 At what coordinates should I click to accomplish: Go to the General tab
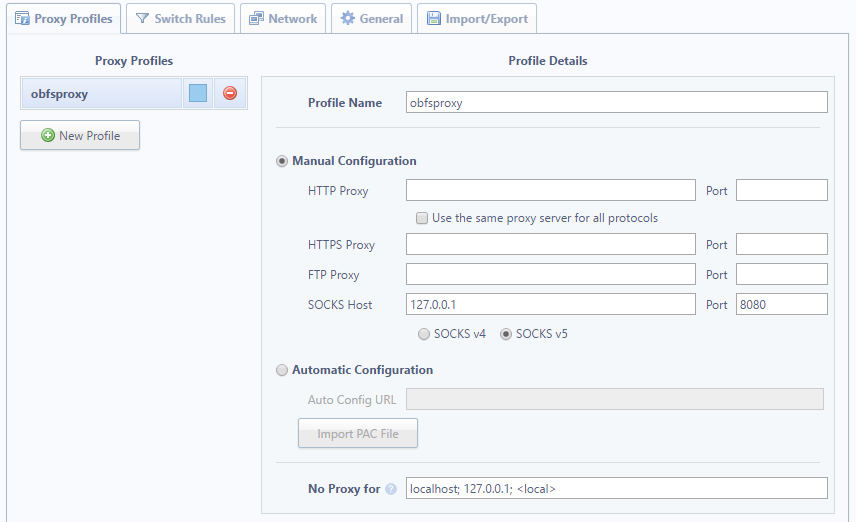point(371,19)
